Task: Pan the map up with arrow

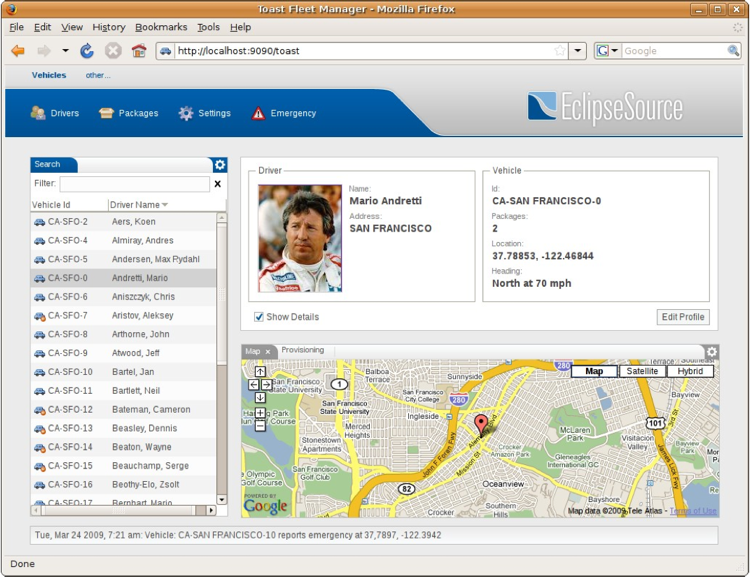Action: point(260,371)
